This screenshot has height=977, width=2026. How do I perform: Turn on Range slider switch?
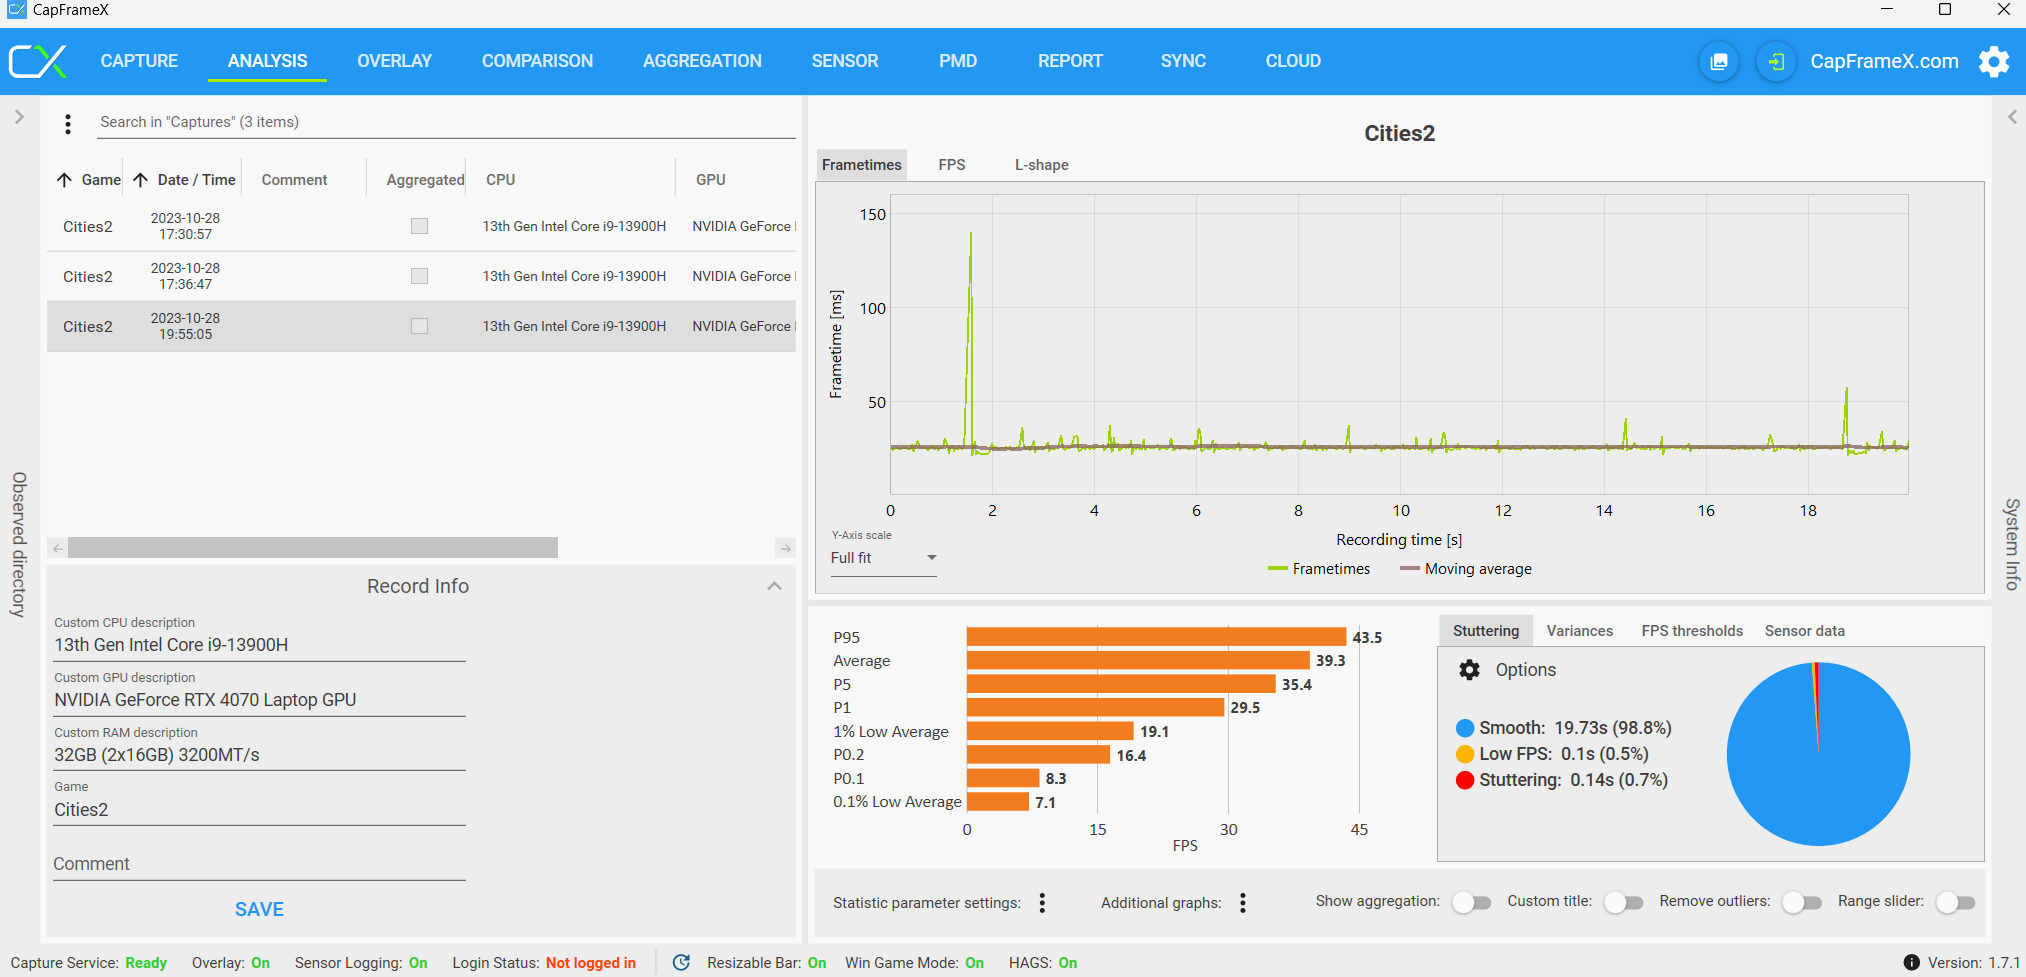pos(1955,902)
